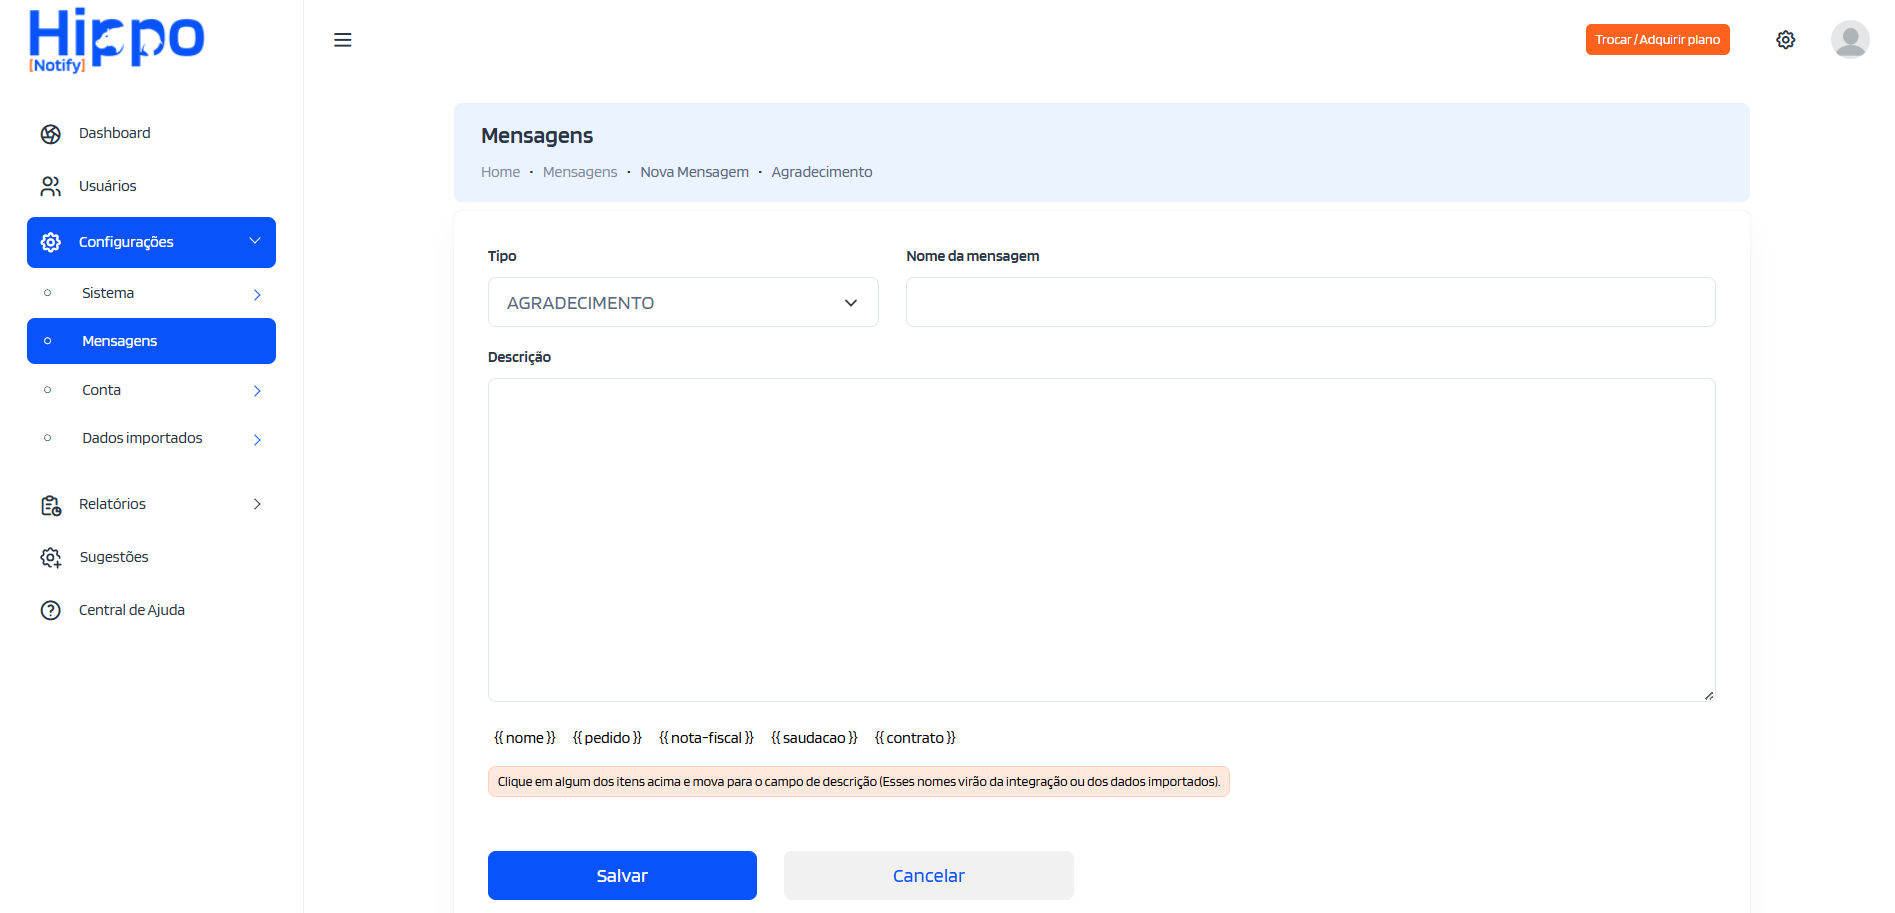Click the Sugestões gear-plus icon
The width and height of the screenshot is (1895, 913).
click(x=51, y=558)
